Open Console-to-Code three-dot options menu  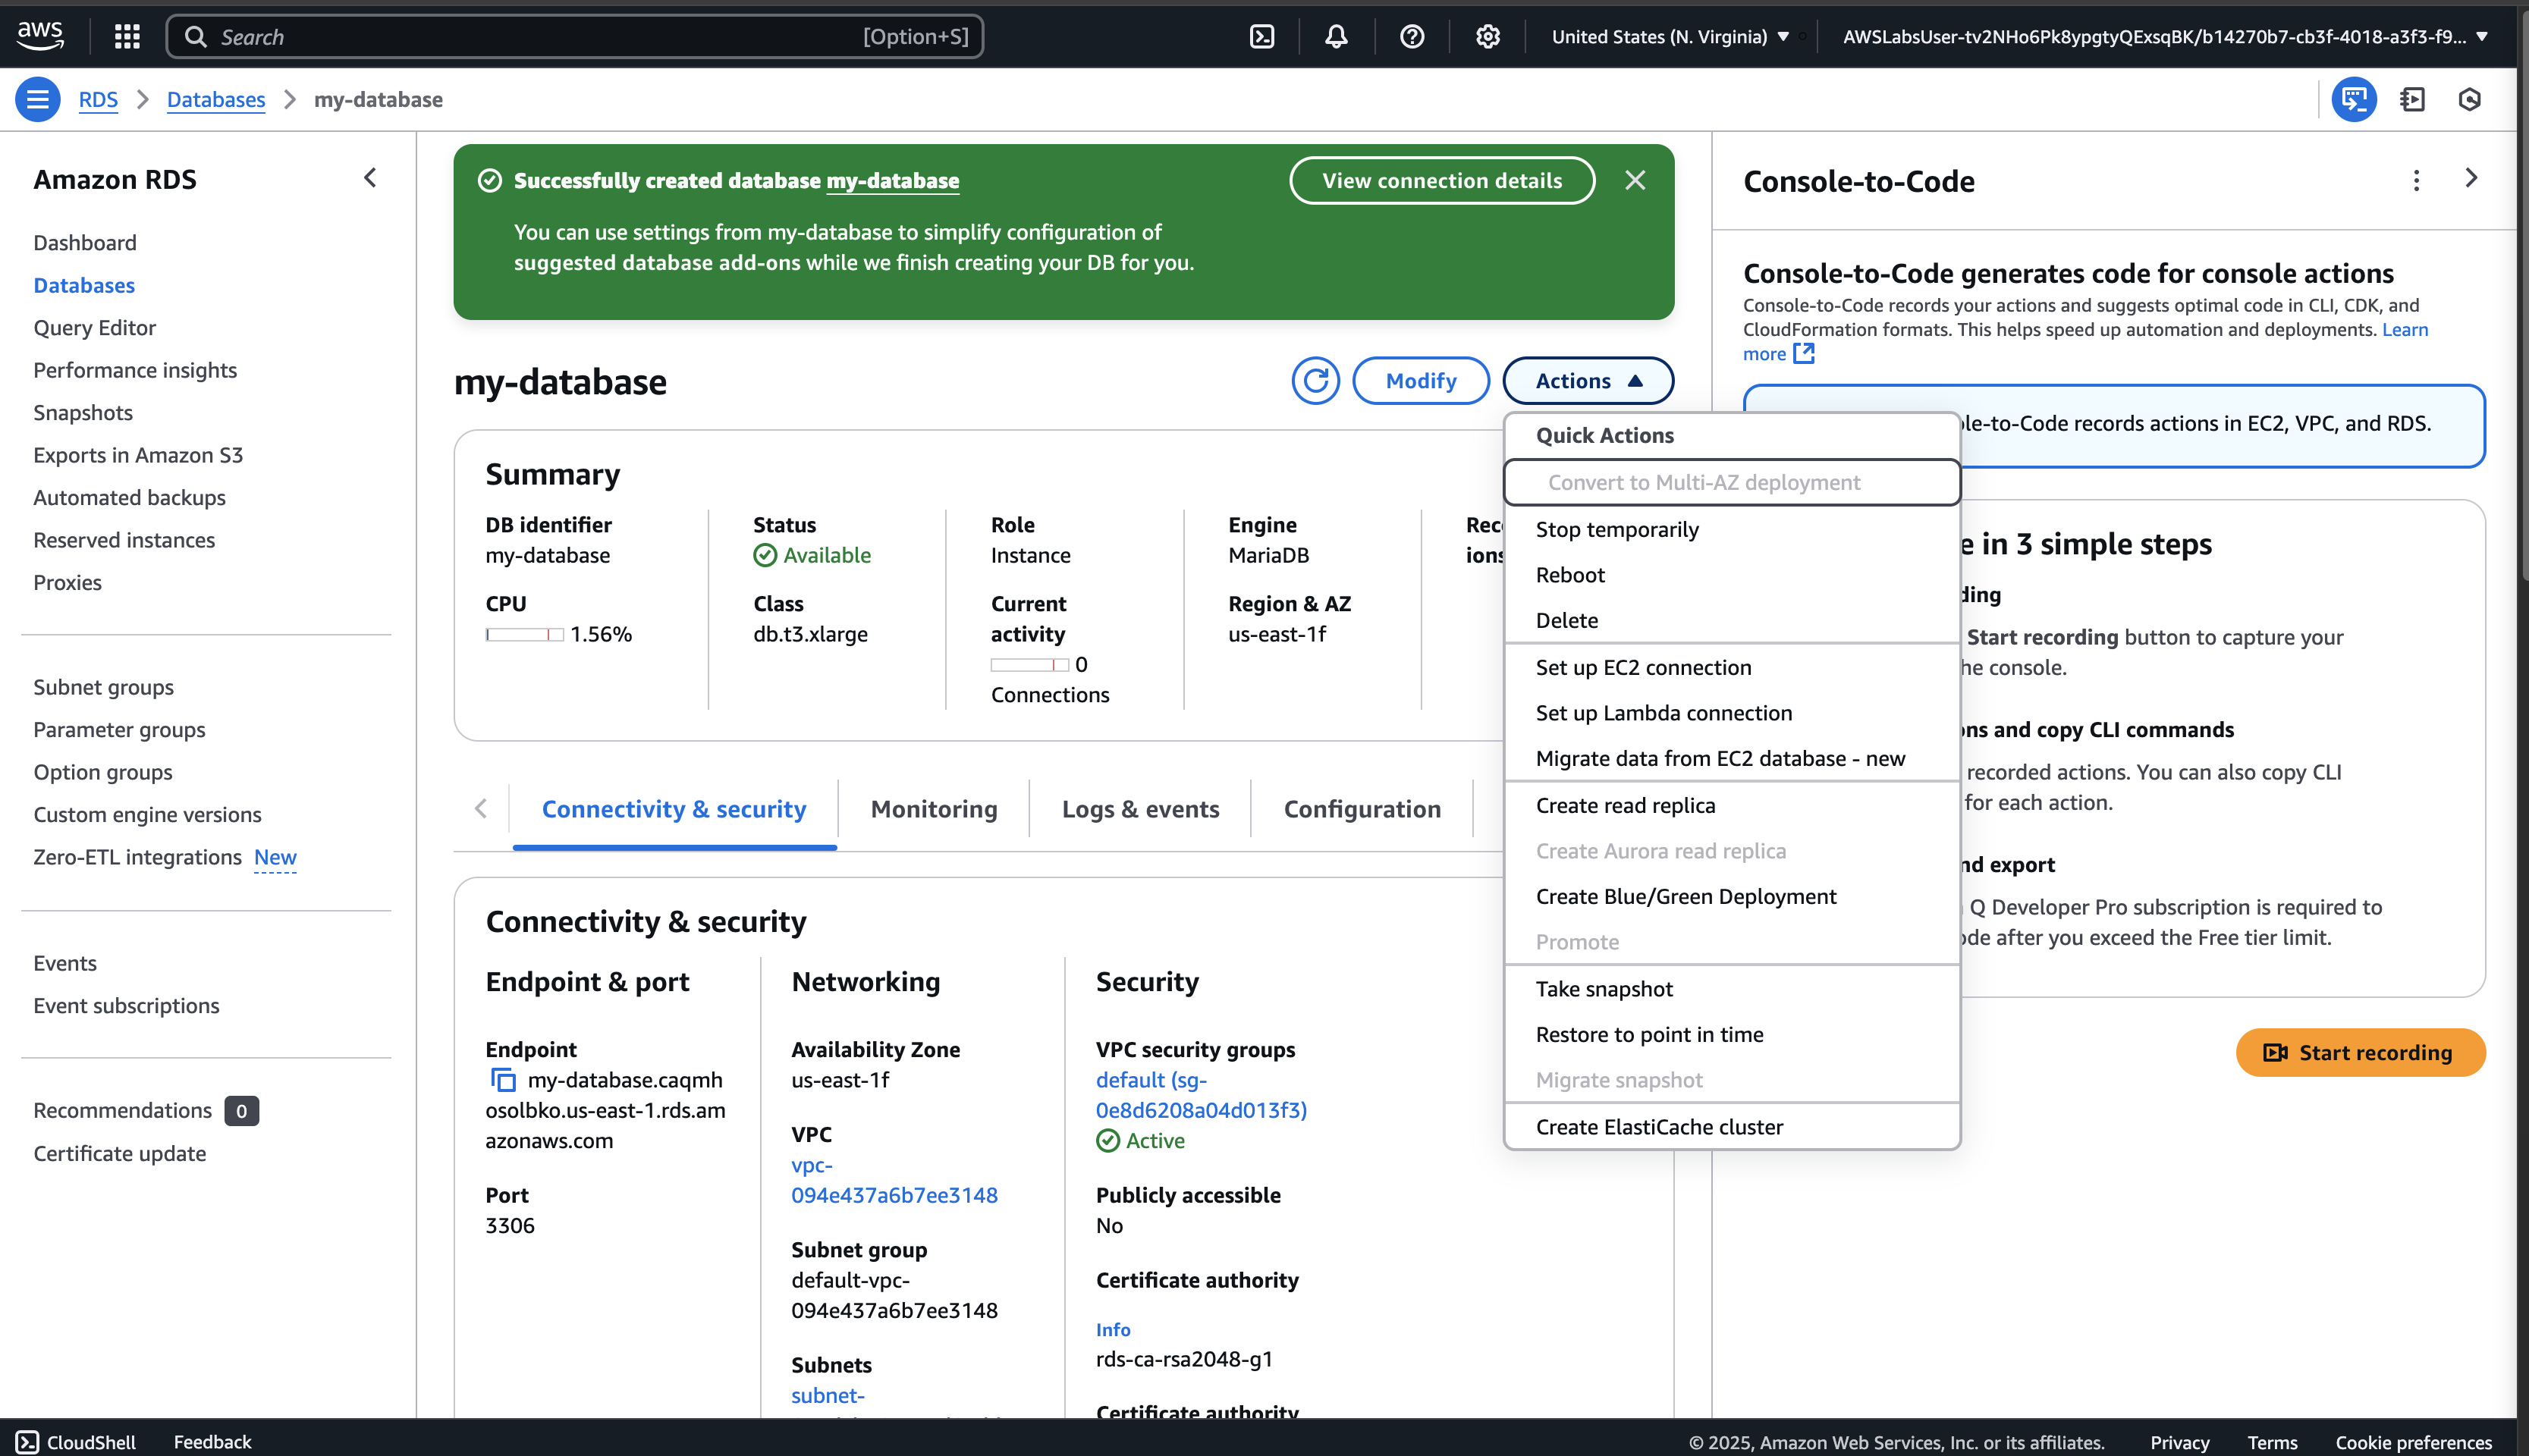(x=2416, y=180)
